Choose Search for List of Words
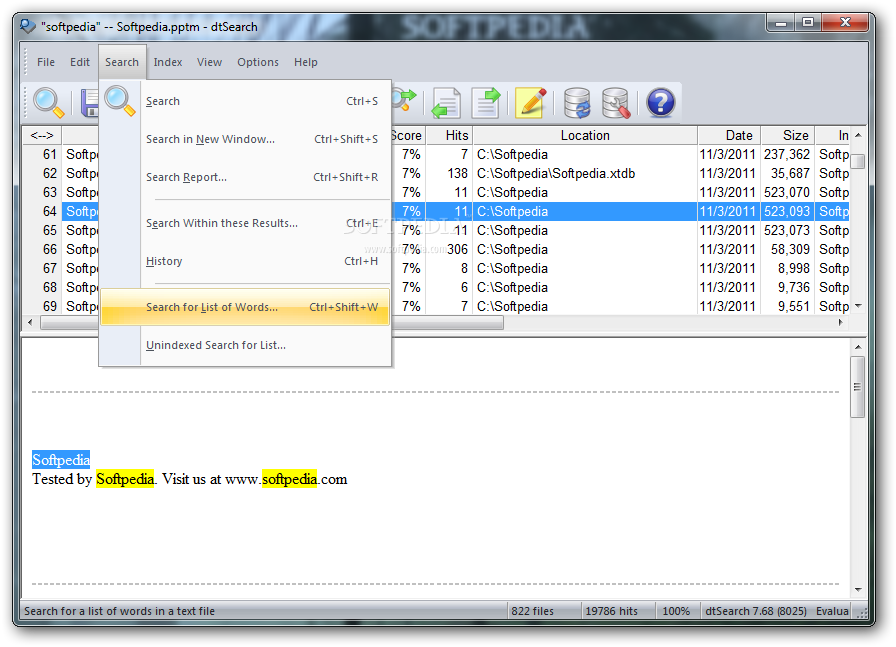The image size is (896, 647). tap(245, 307)
